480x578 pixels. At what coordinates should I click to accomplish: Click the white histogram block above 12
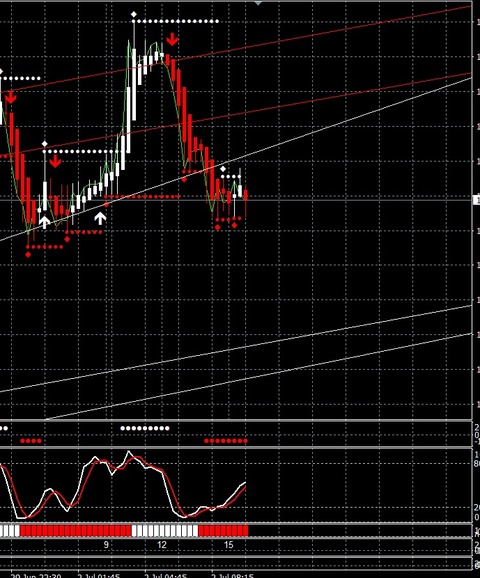click(x=165, y=531)
